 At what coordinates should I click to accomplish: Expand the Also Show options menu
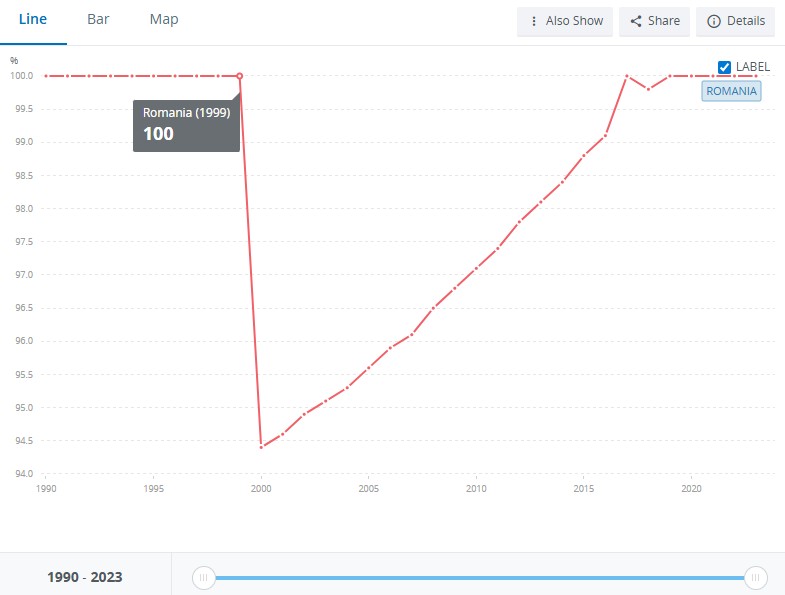coord(564,21)
